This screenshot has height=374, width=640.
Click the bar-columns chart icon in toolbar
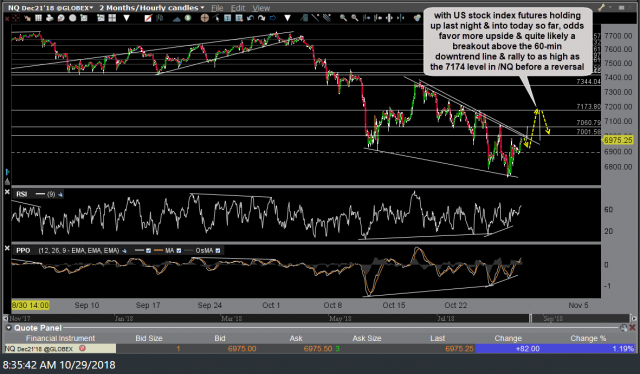38,18
